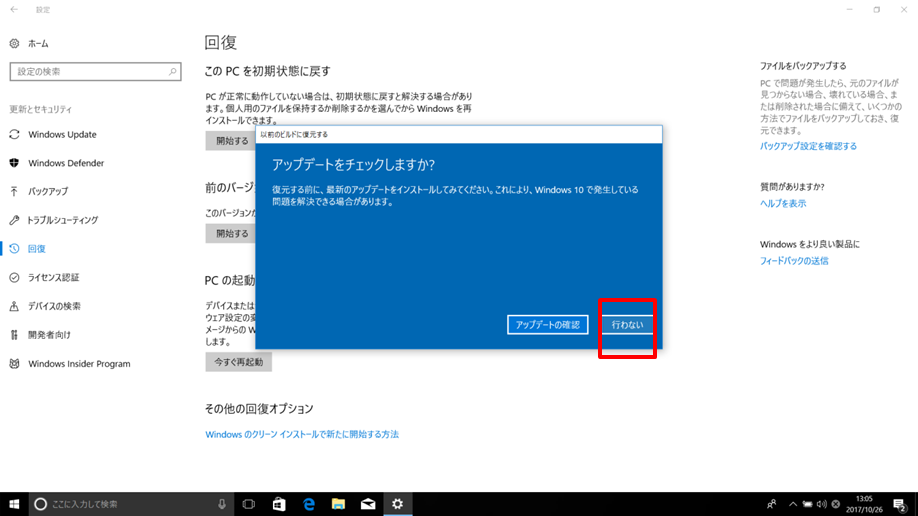The image size is (918, 516).
Task: Open File Explorer from taskbar
Action: pos(338,504)
